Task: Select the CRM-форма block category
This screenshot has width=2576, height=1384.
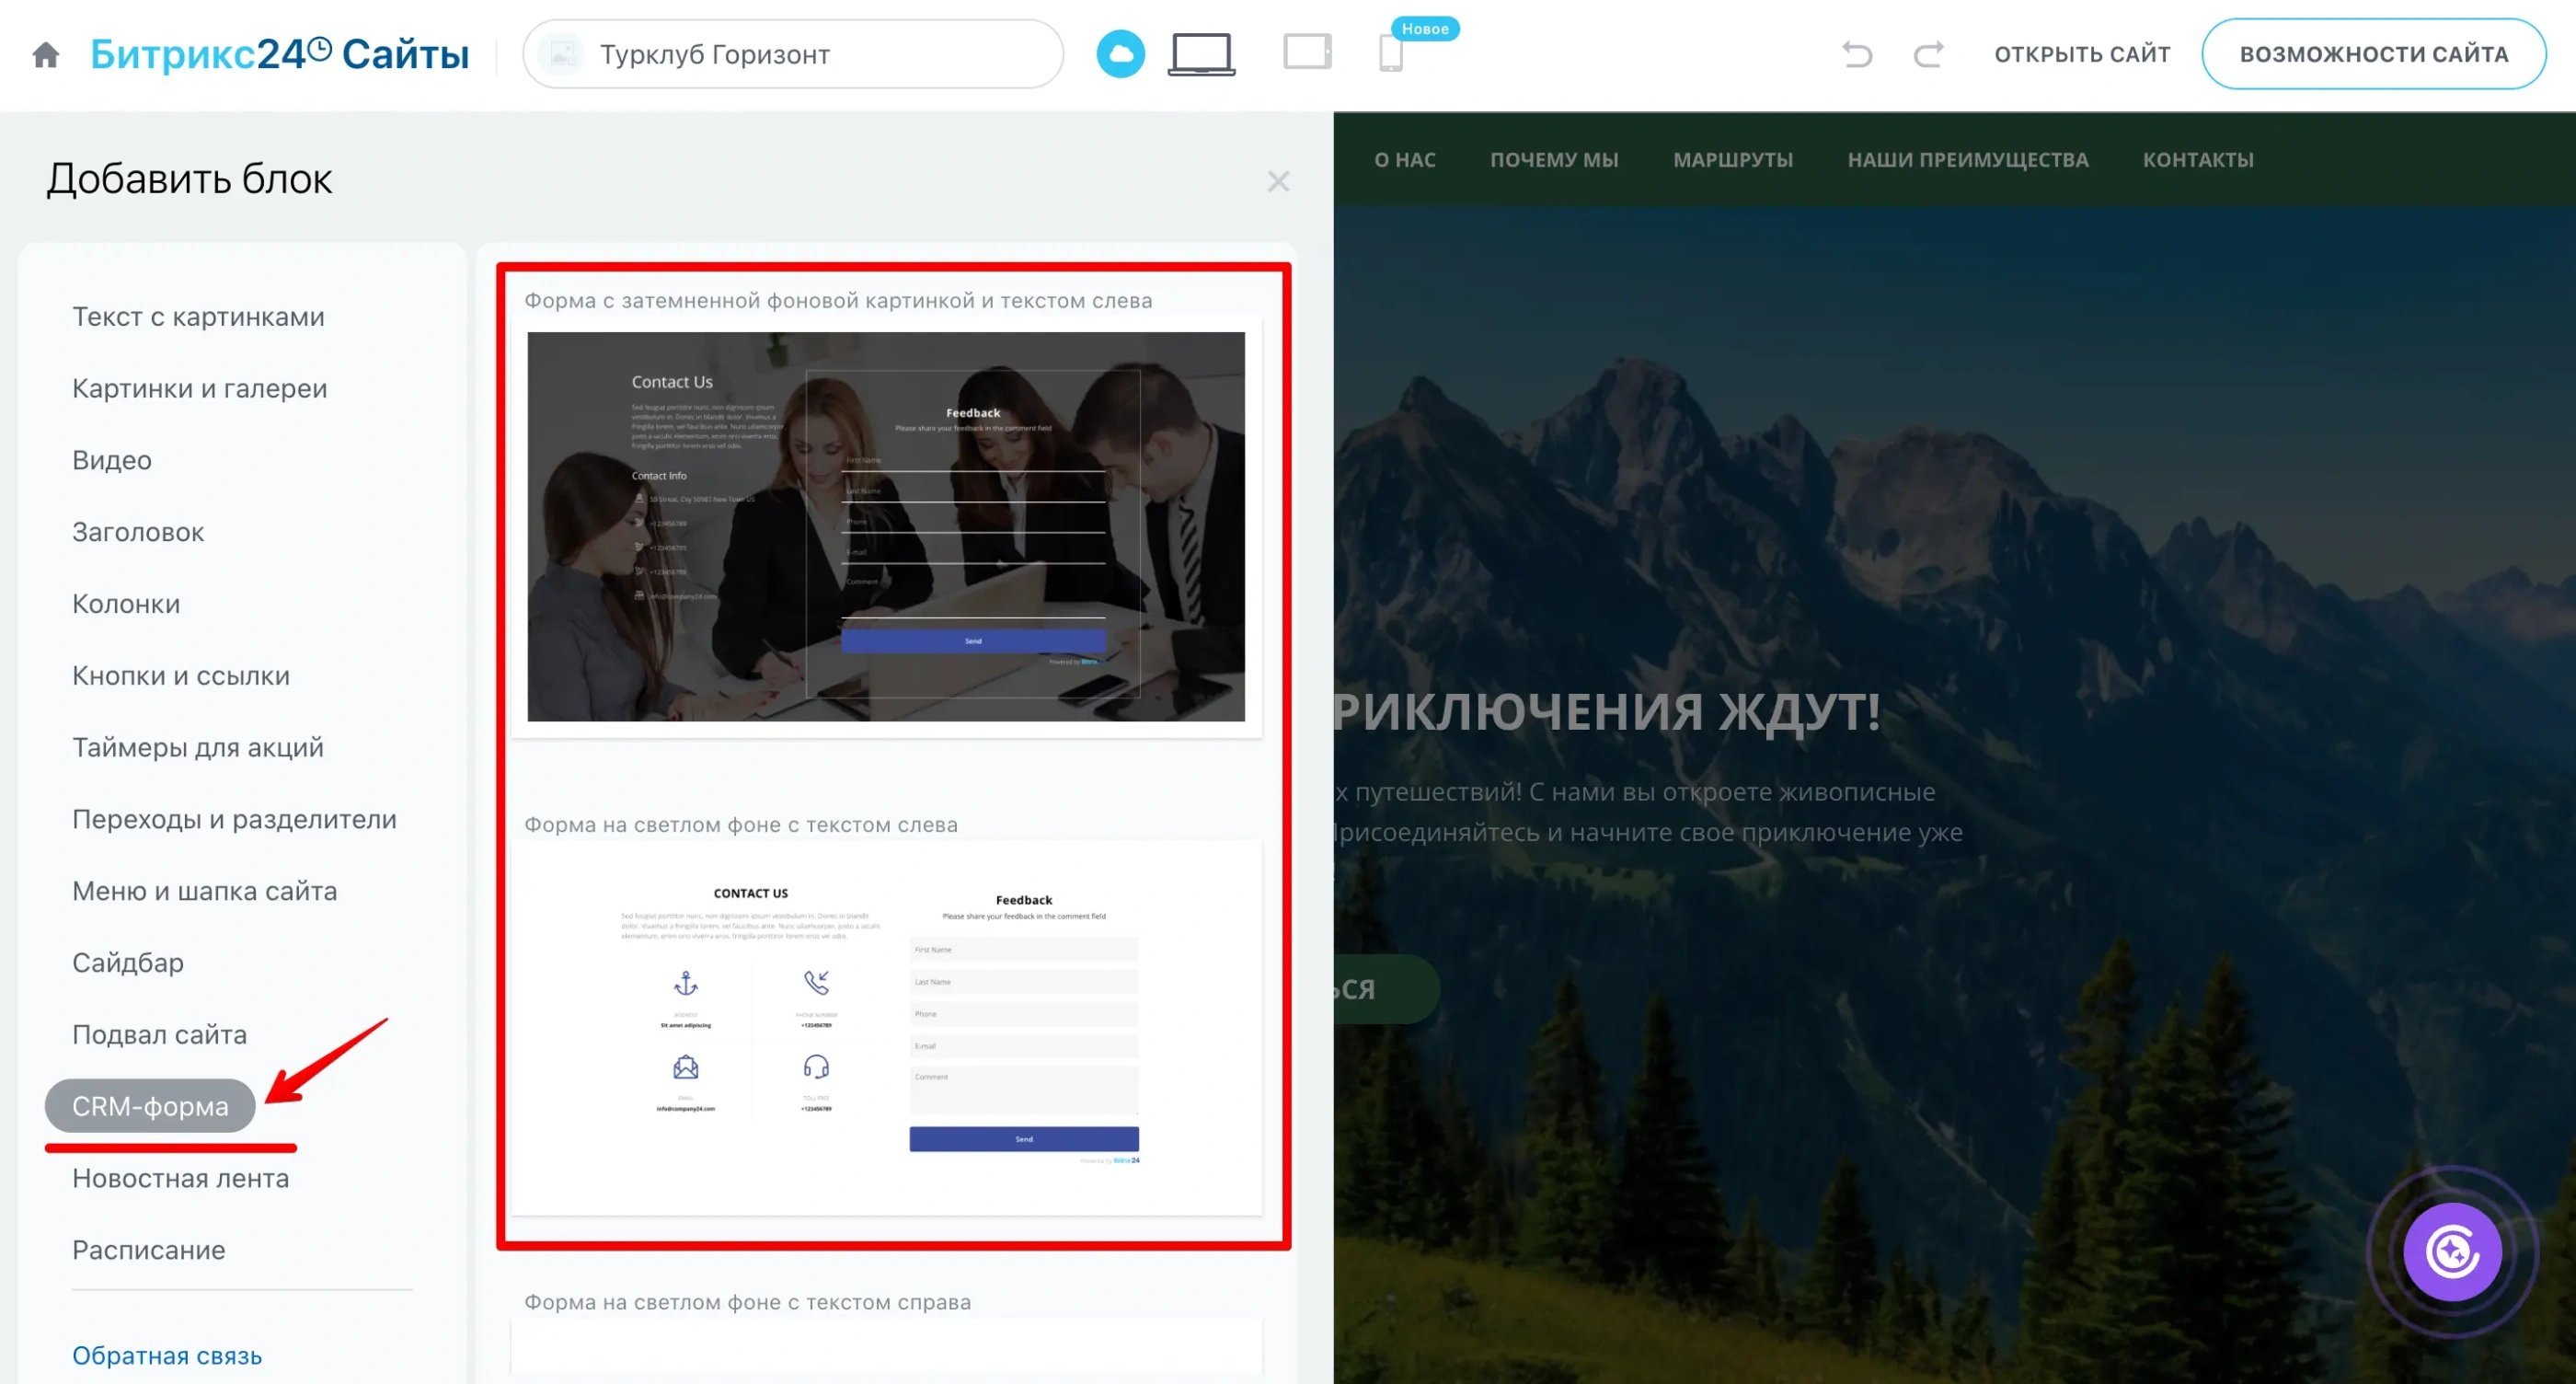Action: tap(150, 1106)
